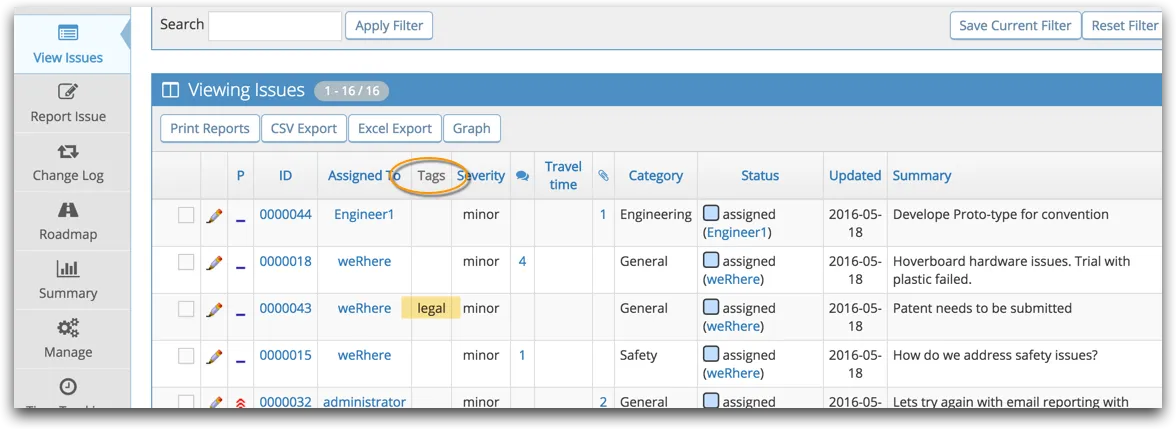Screen dimensions: 1176x429
Task: Open issue 0000043 link
Action: click(285, 308)
